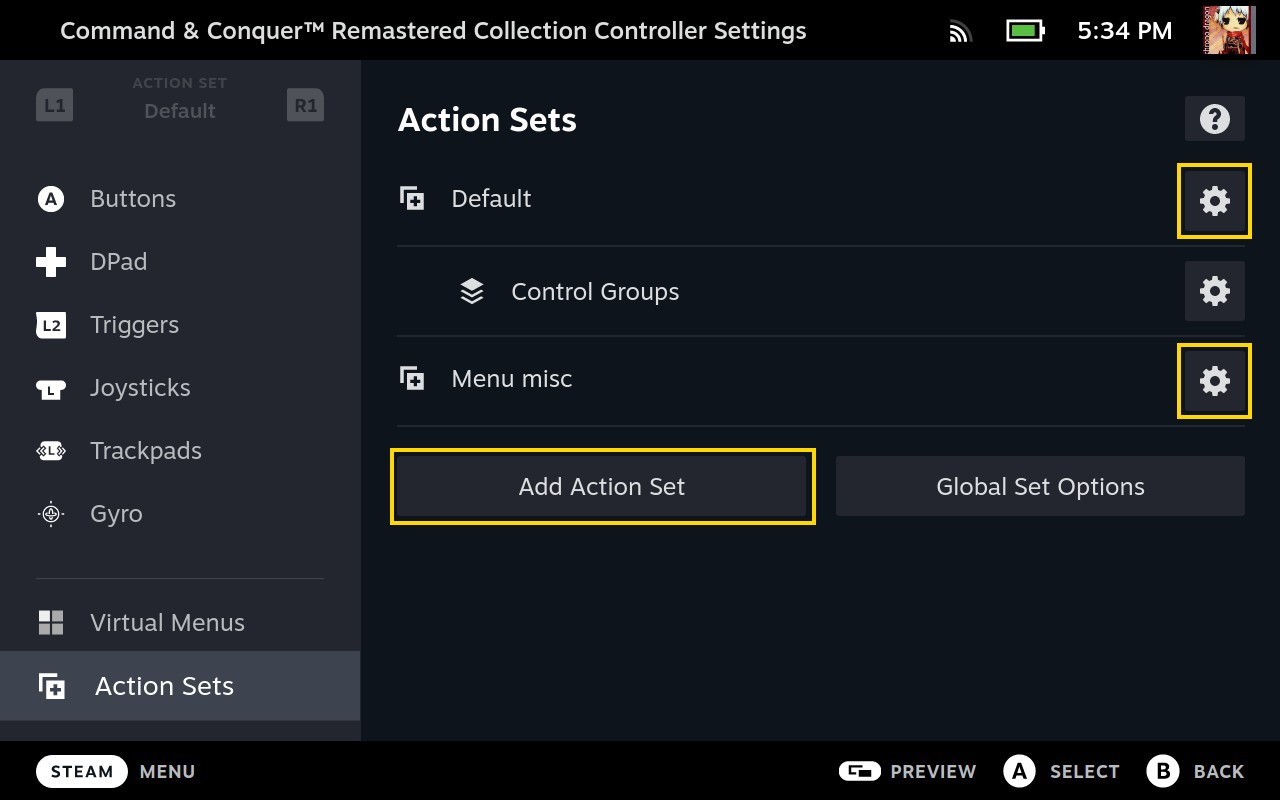Navigate to Joysticks in the sidebar

pos(139,388)
